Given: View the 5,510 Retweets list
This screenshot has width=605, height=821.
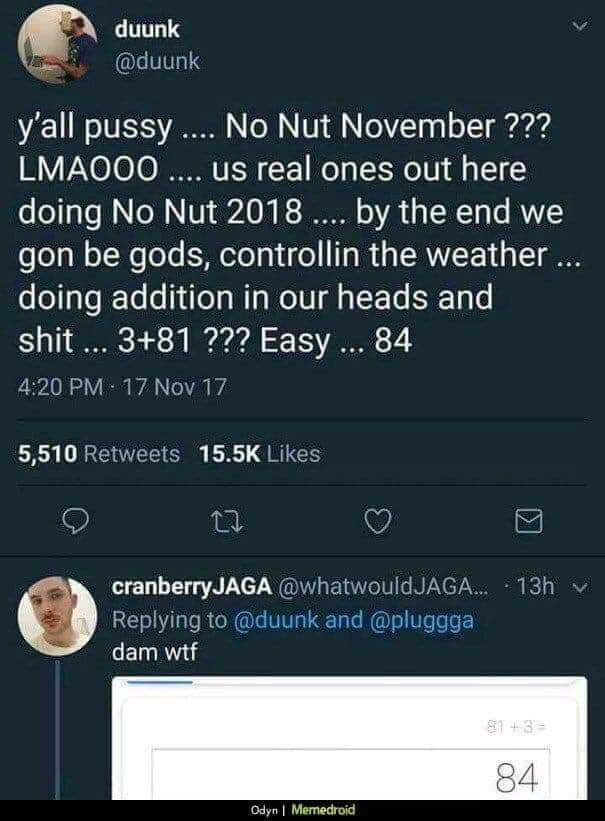Looking at the screenshot, I should pos(99,453).
